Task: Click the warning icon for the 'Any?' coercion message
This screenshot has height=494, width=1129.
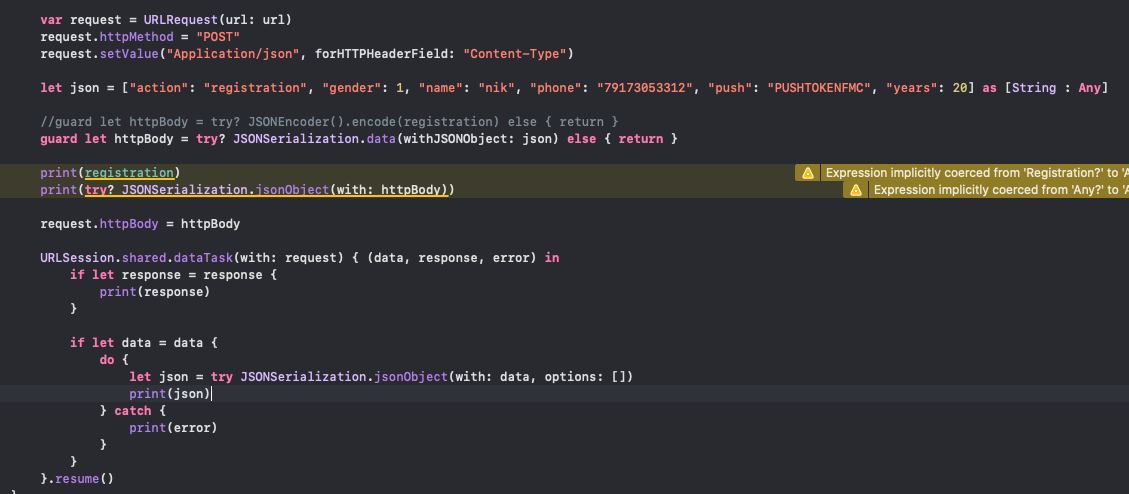Action: tap(855, 190)
